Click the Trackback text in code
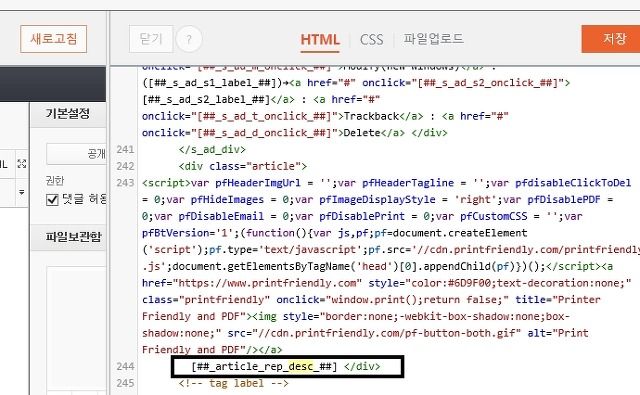The image size is (640, 395). tap(371, 116)
